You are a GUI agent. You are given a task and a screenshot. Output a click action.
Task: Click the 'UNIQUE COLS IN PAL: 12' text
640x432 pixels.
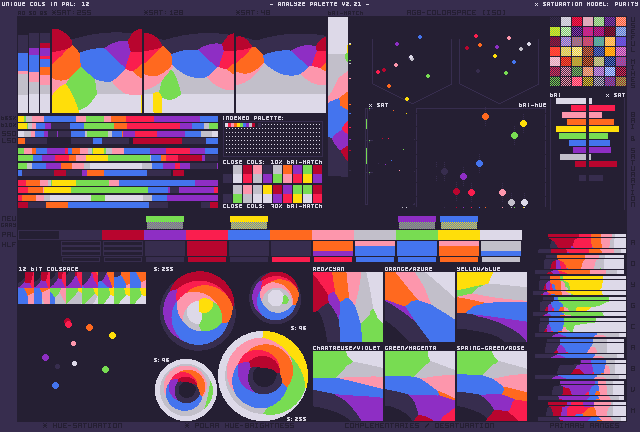(x=45, y=4)
